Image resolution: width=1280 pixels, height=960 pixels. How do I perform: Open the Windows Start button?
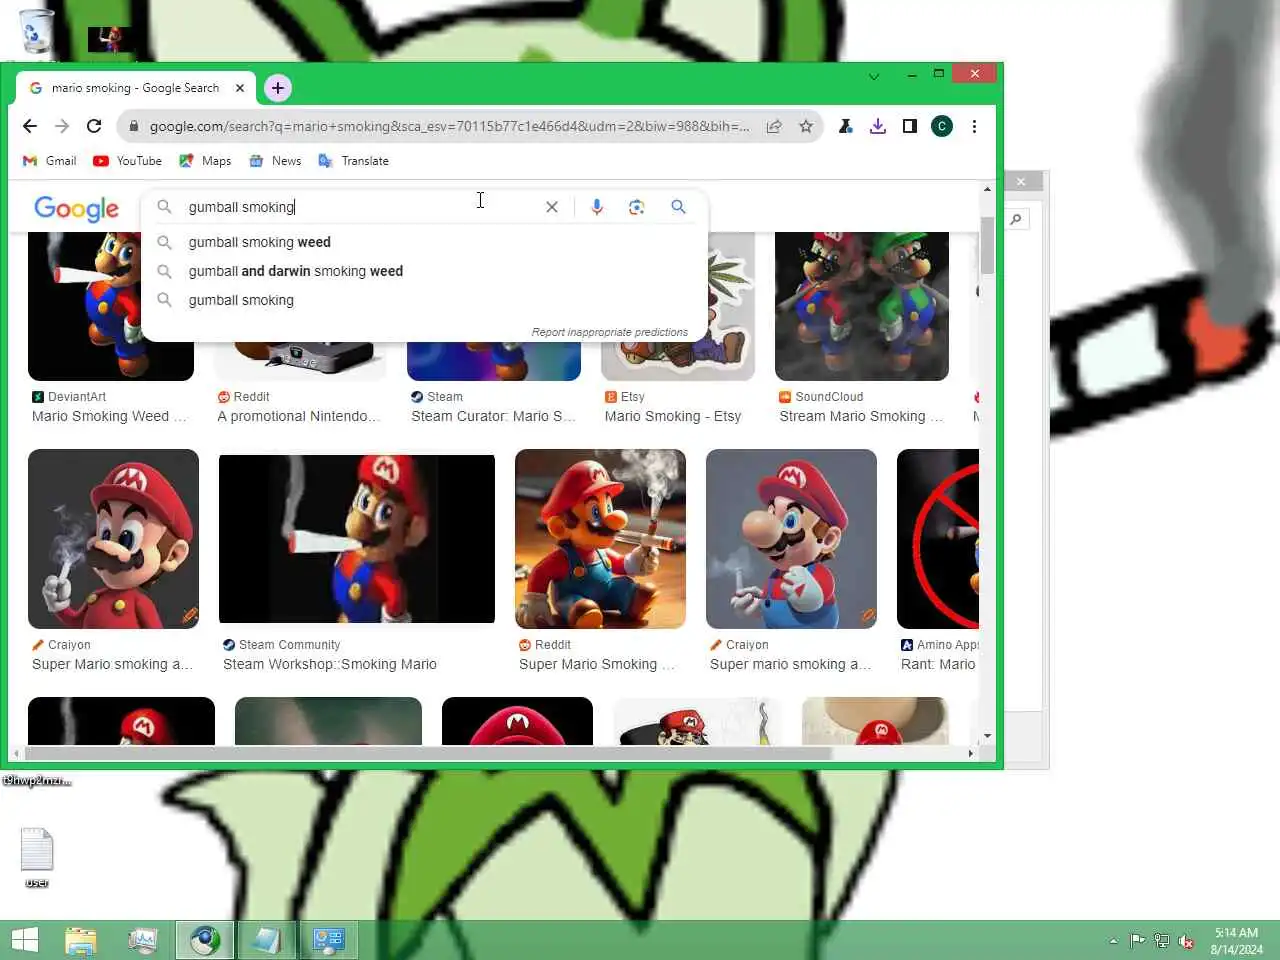tap(24, 940)
